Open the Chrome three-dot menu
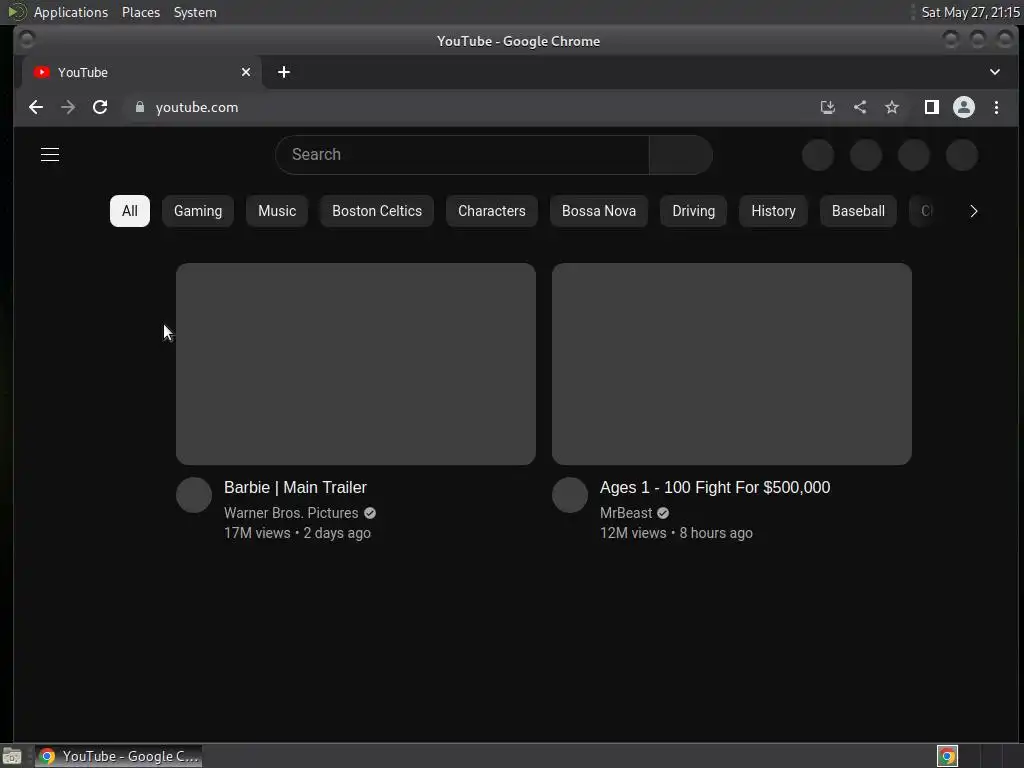Viewport: 1024px width, 768px height. point(996,107)
